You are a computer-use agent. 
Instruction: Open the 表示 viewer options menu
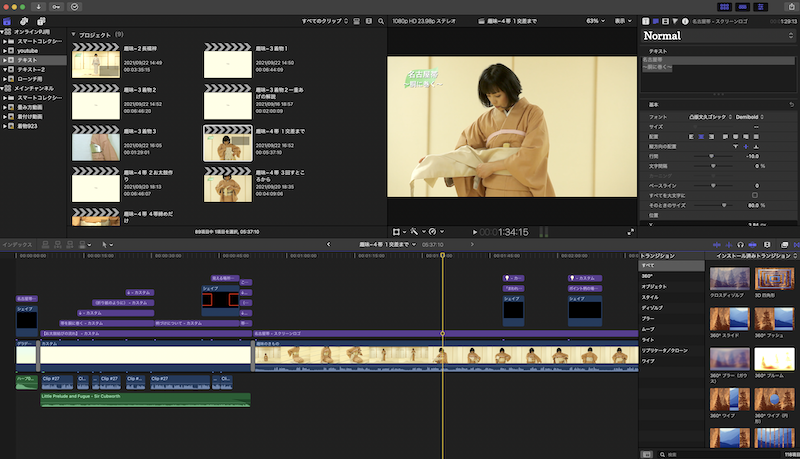622,20
